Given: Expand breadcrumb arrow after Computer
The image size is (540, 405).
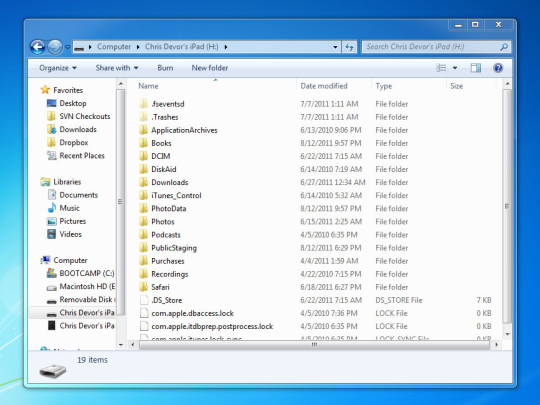Looking at the screenshot, I should coord(138,47).
